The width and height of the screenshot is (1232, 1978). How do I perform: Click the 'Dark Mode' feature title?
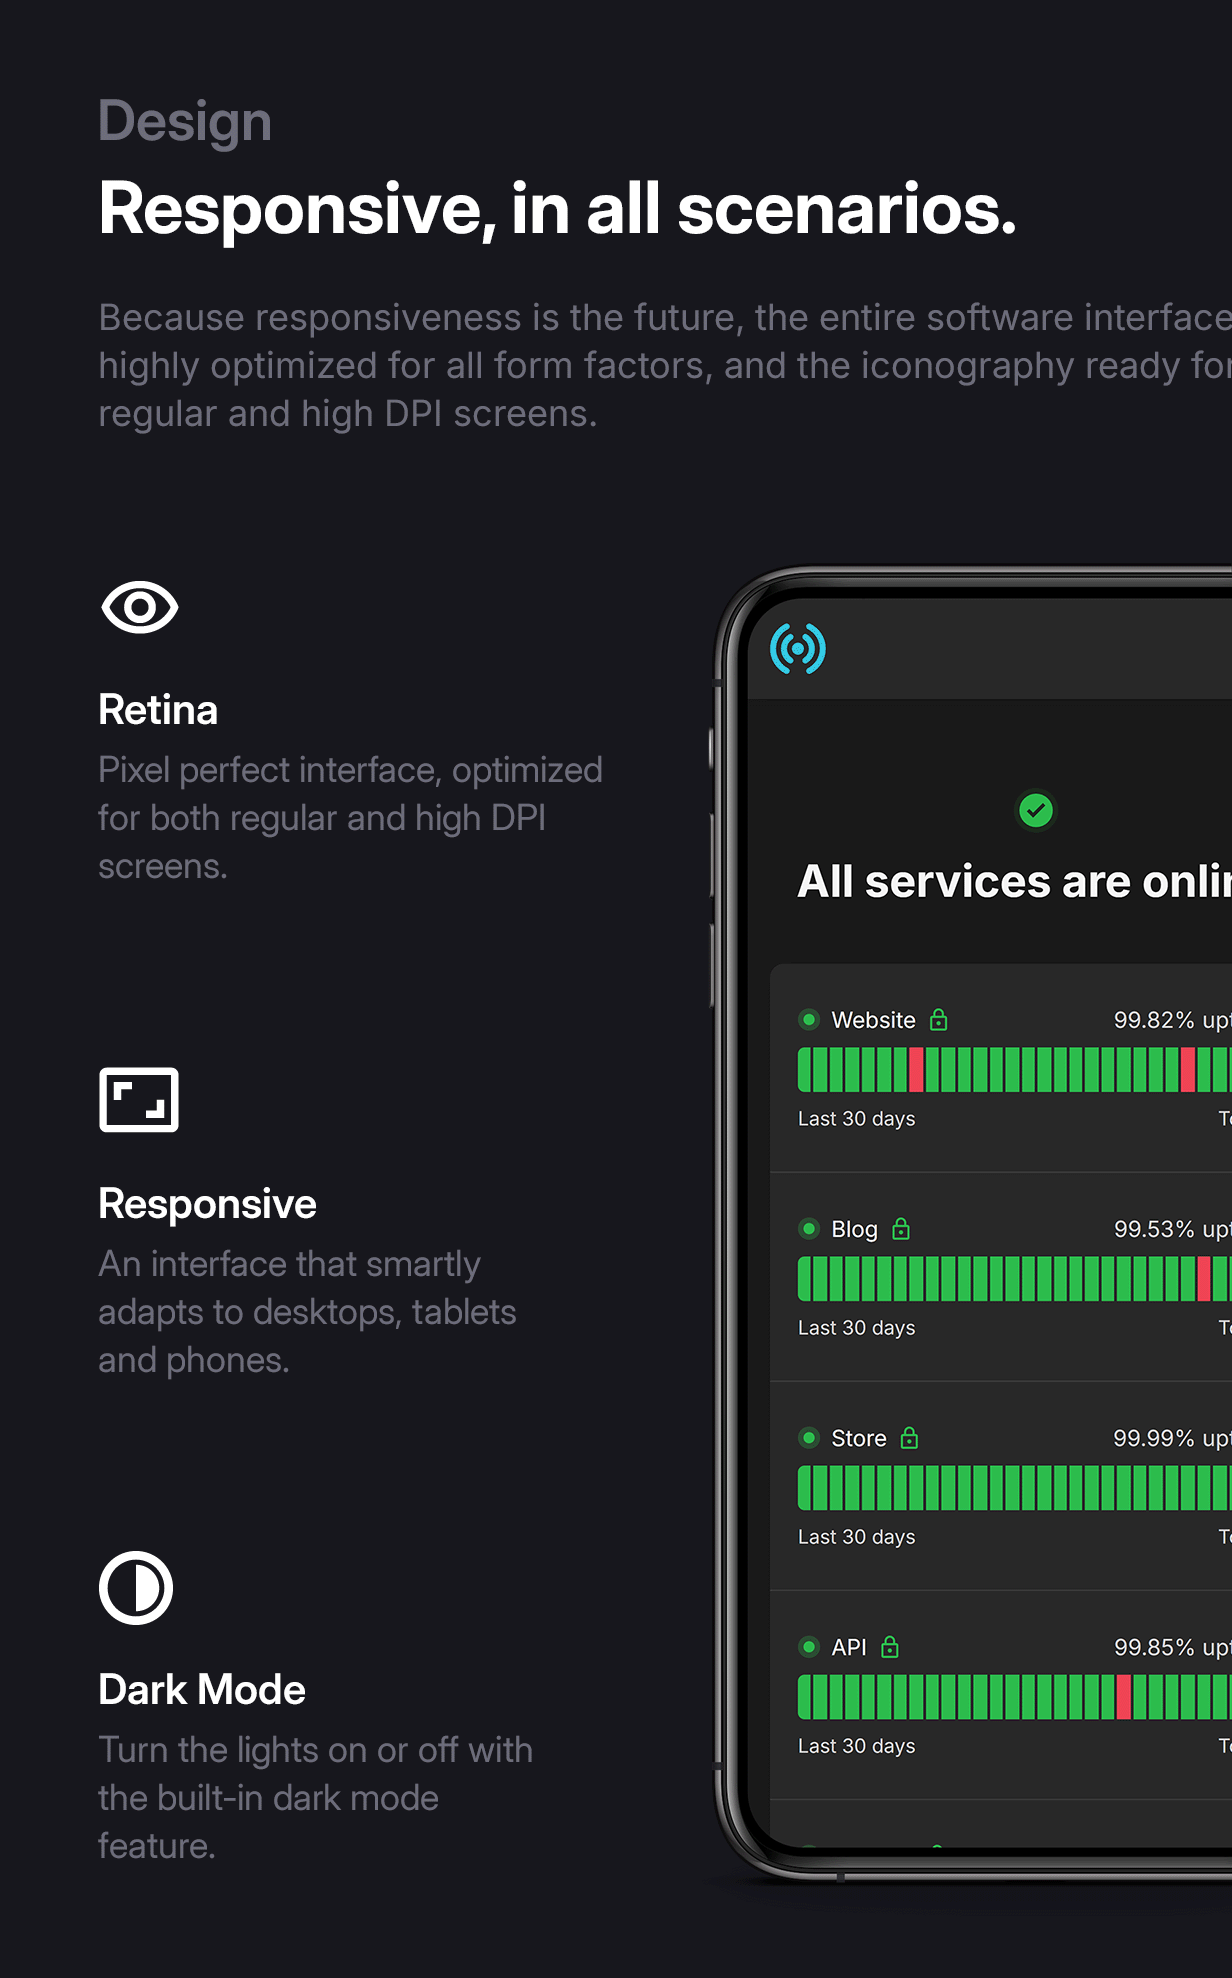pos(202,1690)
